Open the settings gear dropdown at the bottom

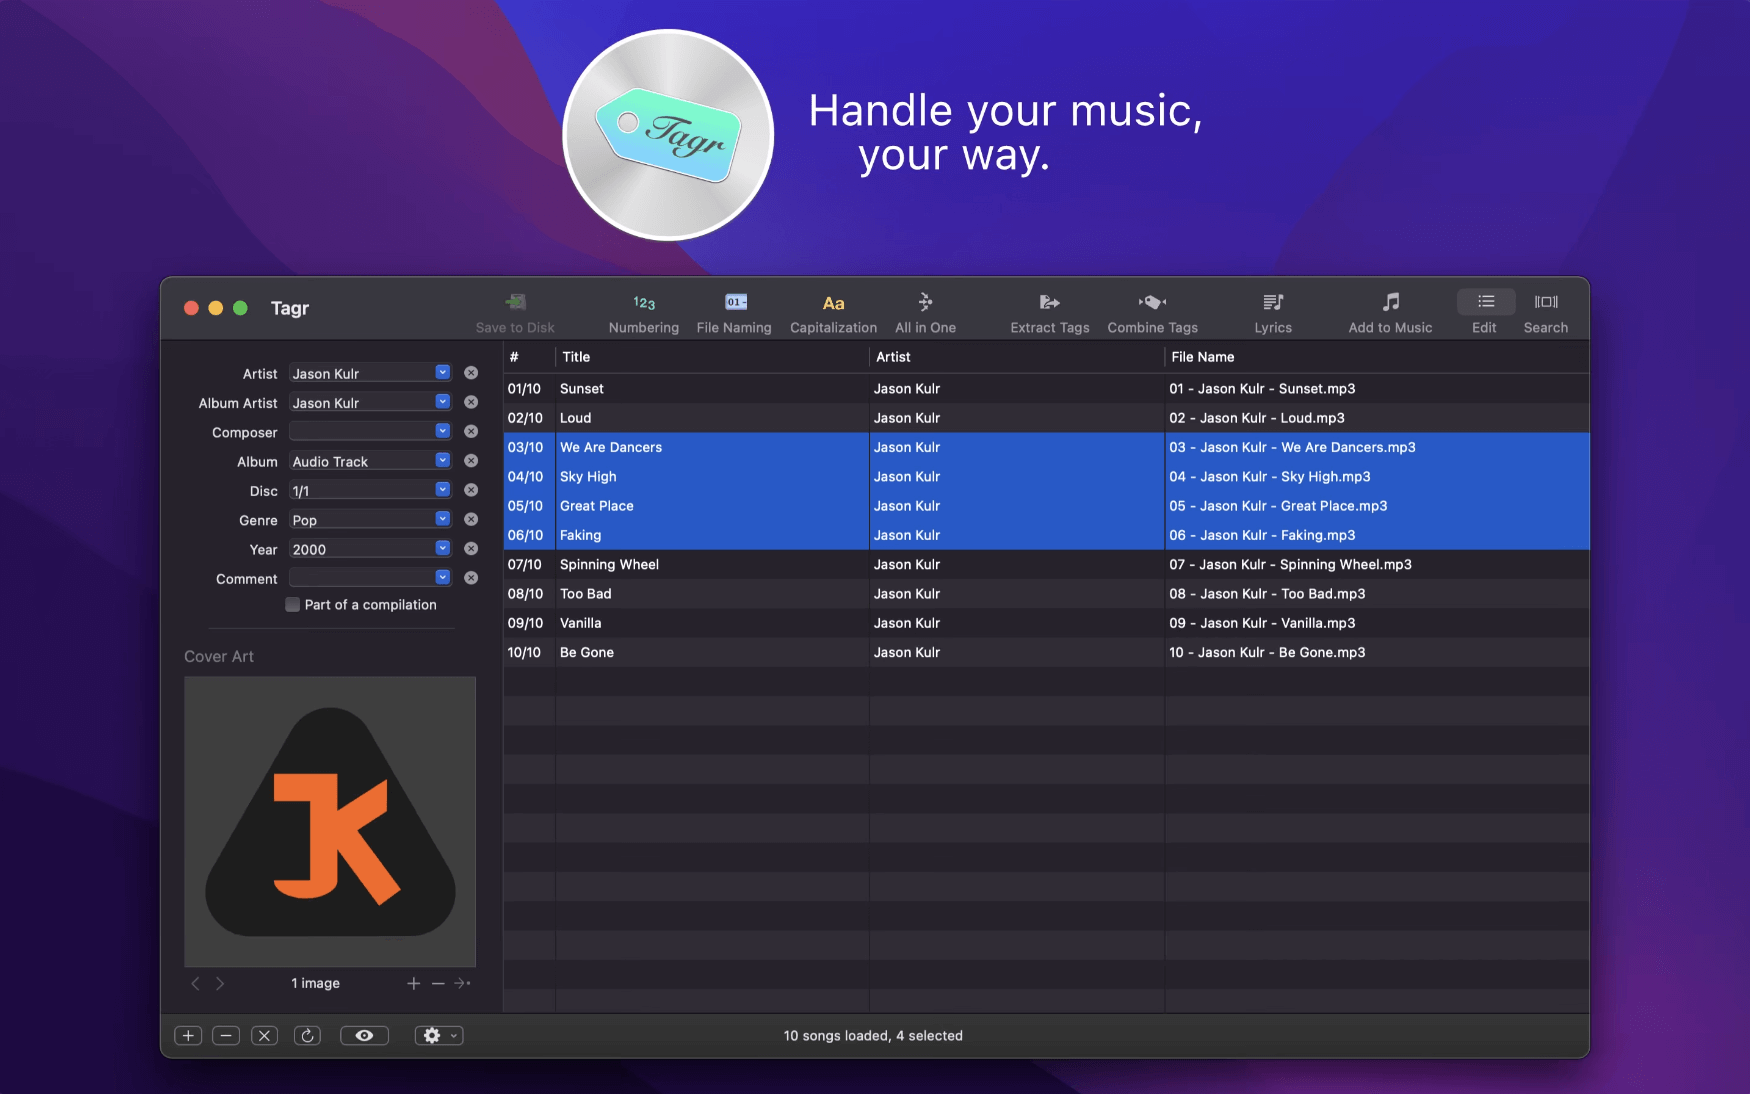pyautogui.click(x=438, y=1035)
